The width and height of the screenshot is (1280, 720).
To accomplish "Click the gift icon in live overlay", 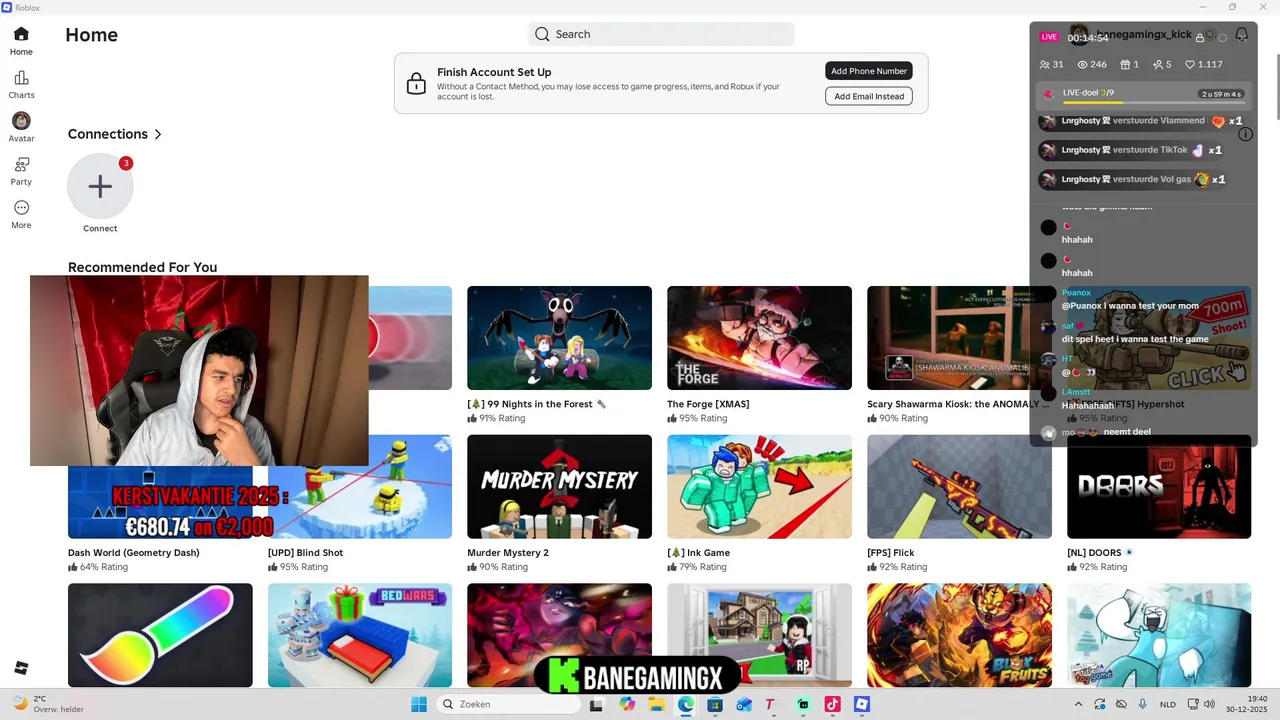I will [x=1124, y=64].
